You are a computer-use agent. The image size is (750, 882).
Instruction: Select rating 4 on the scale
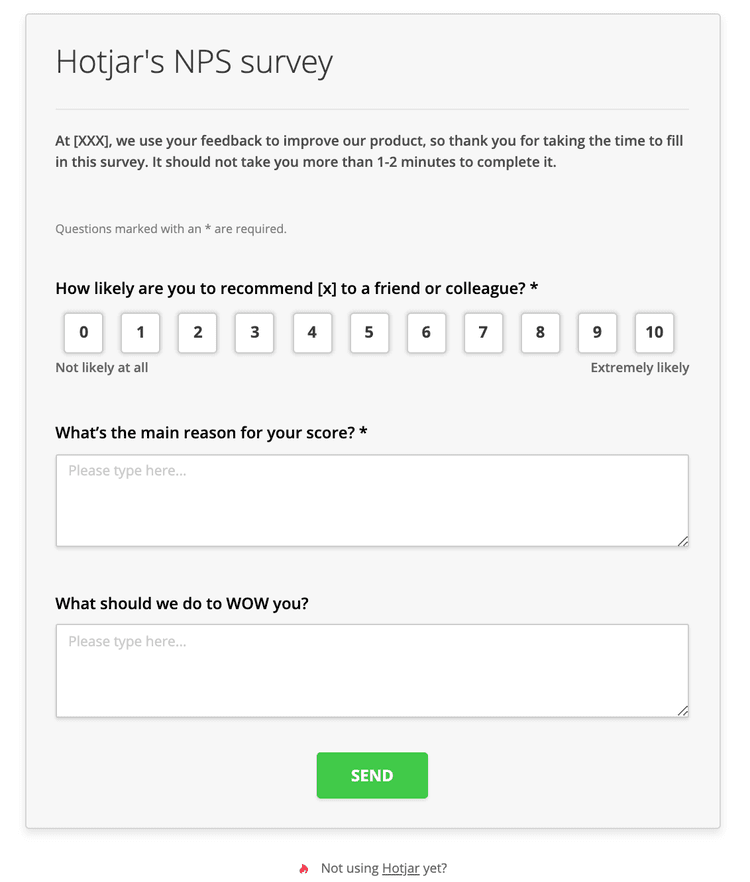coord(312,332)
